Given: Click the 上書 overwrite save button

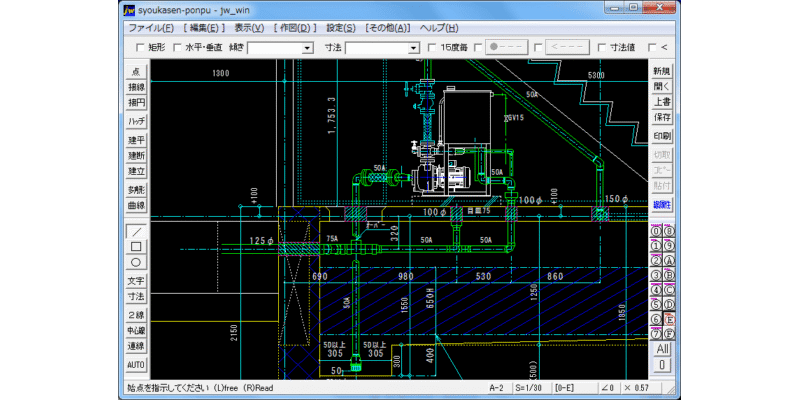Looking at the screenshot, I should click(x=662, y=102).
